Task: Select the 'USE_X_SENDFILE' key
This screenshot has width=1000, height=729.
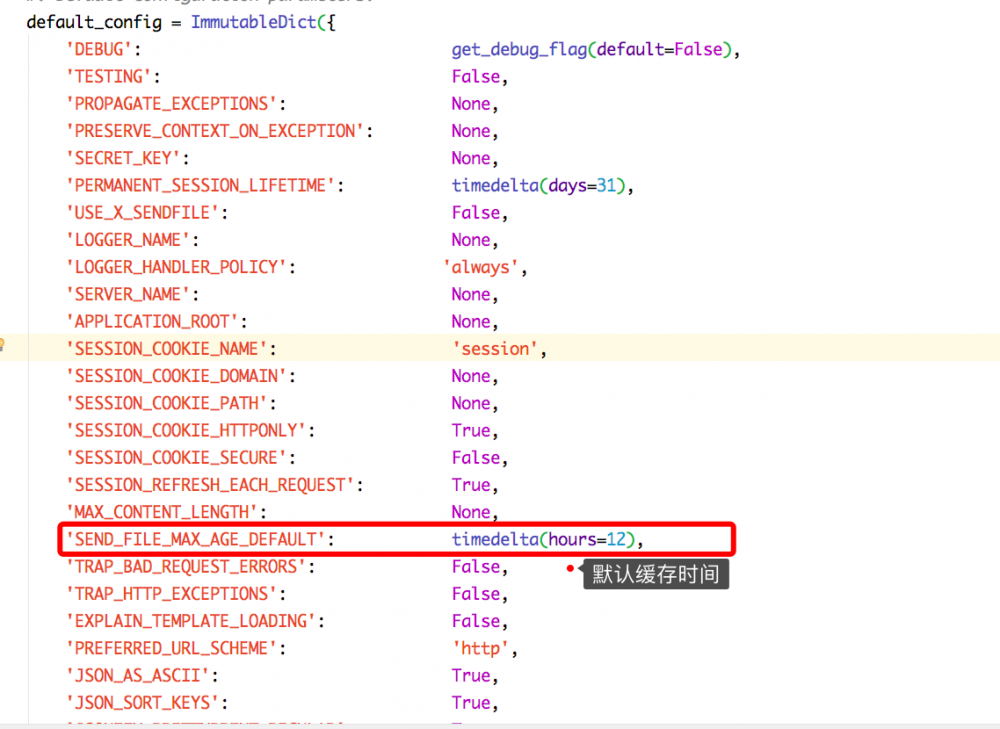Action: pos(143,213)
